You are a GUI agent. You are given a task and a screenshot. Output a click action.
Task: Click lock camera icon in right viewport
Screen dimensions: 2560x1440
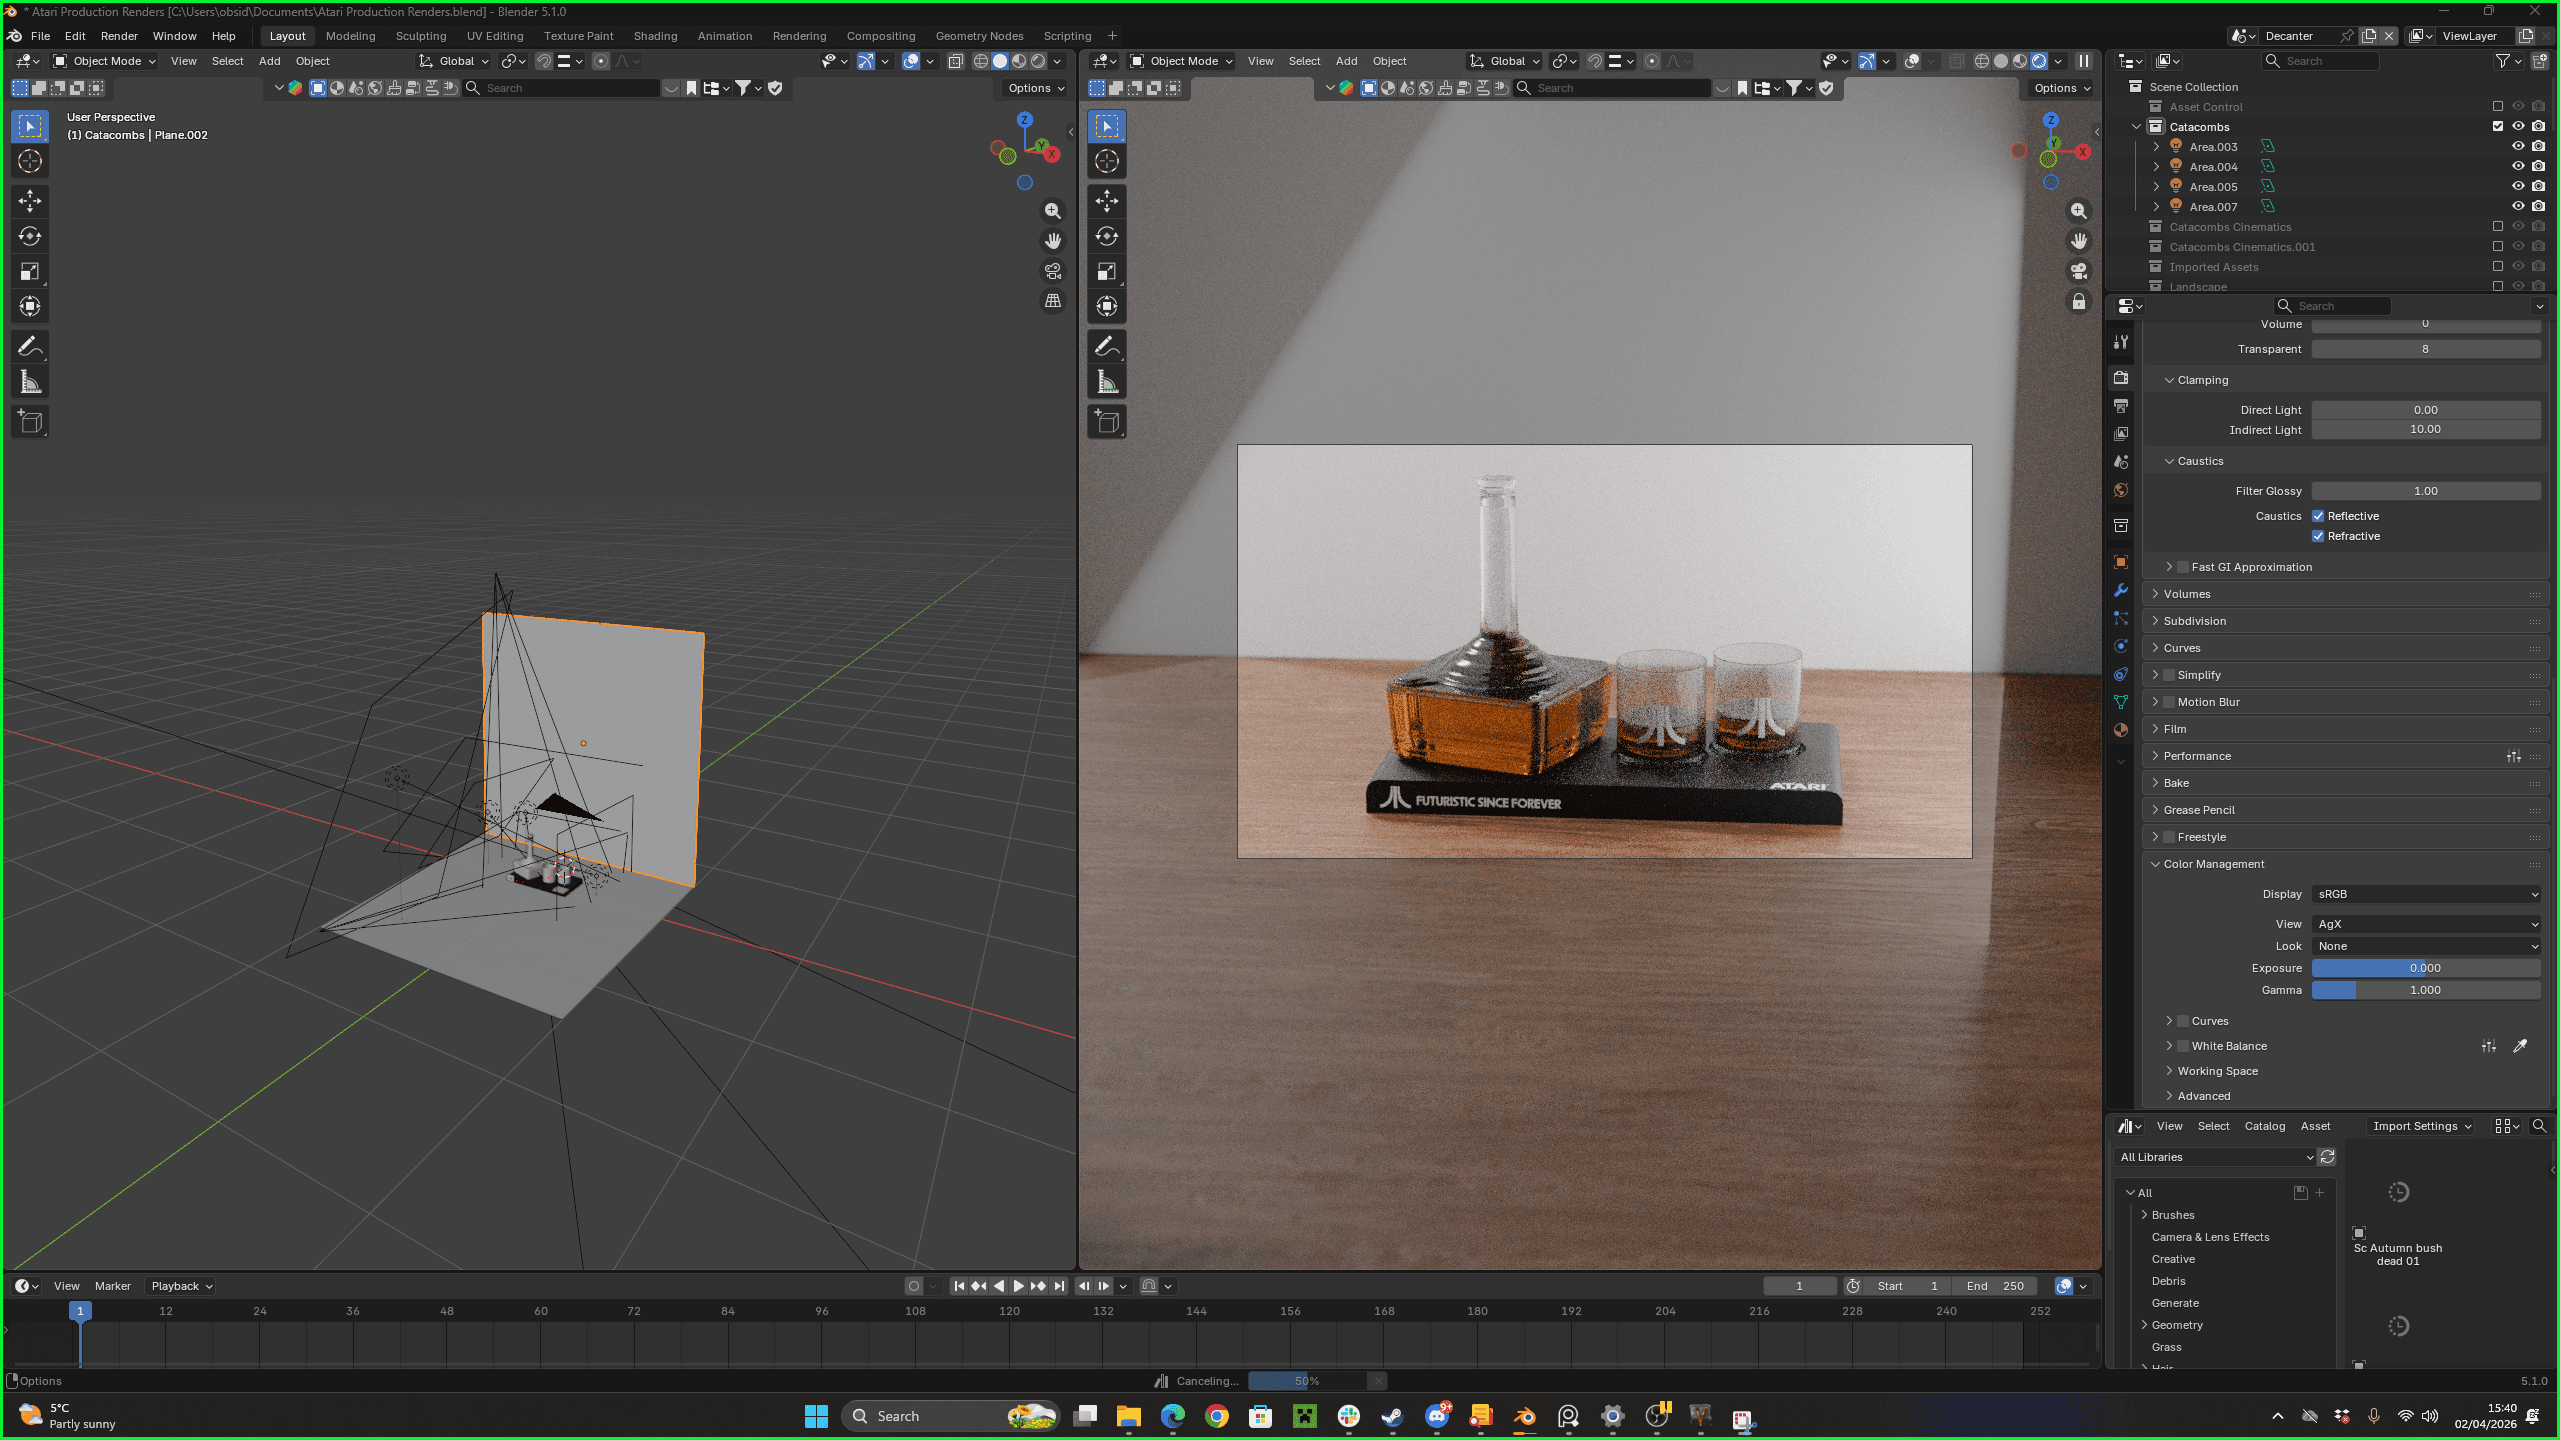2079,301
